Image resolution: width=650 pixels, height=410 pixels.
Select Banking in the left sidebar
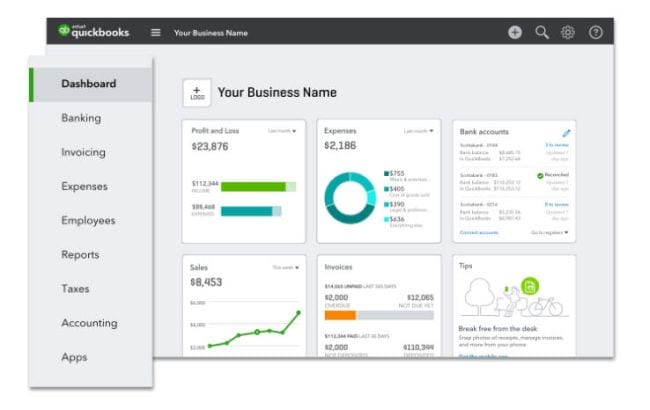click(81, 118)
